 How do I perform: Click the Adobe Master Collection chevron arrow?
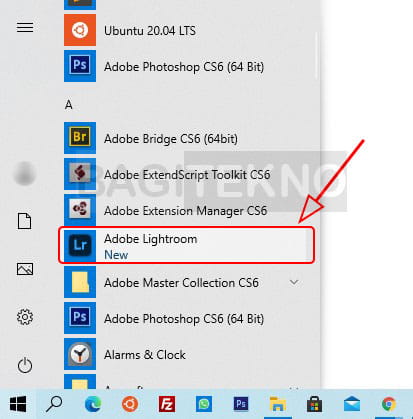click(294, 282)
